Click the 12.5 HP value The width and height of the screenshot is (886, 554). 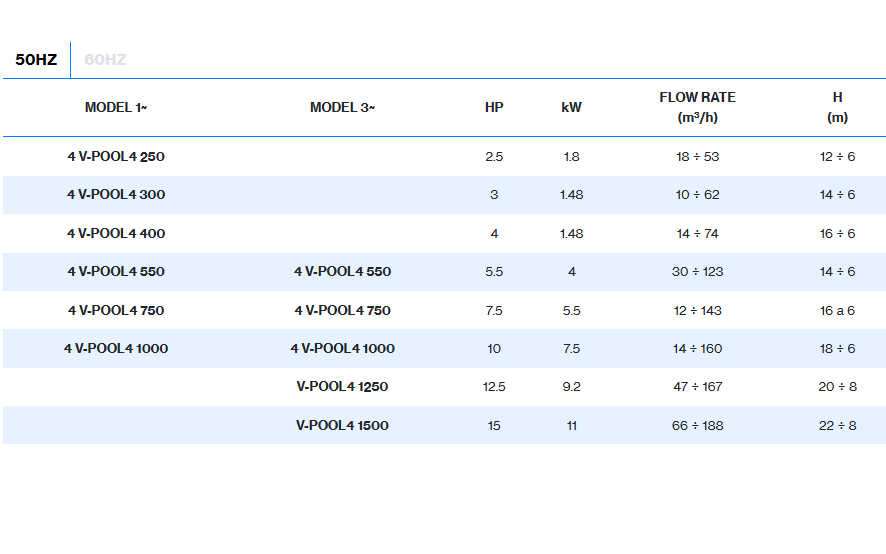[494, 387]
